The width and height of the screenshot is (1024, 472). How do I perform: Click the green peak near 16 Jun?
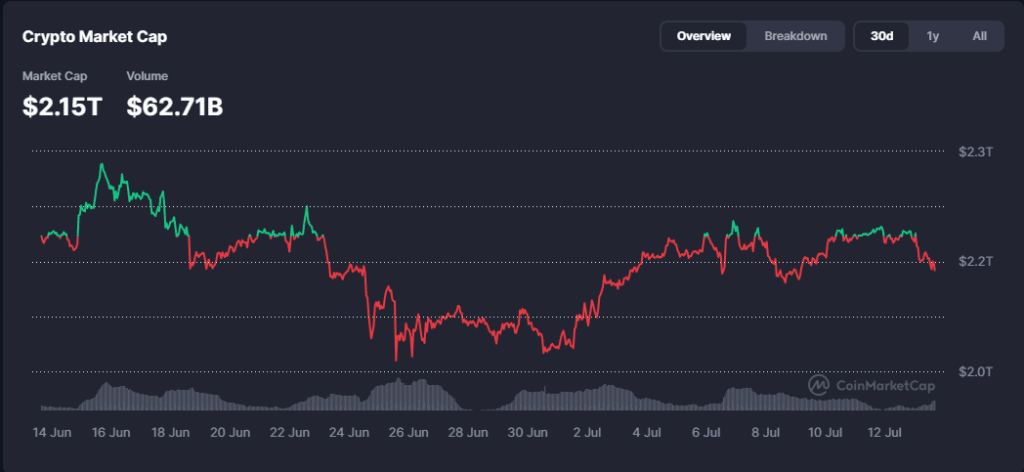[101, 165]
